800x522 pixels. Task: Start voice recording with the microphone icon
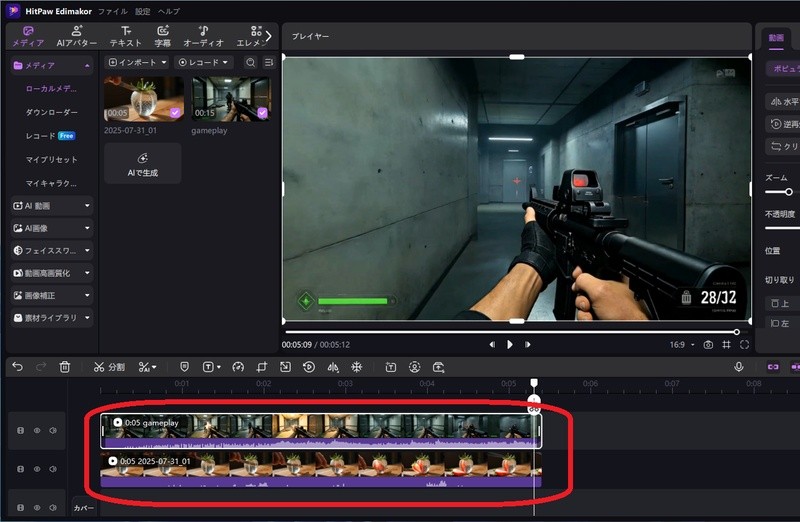click(738, 366)
